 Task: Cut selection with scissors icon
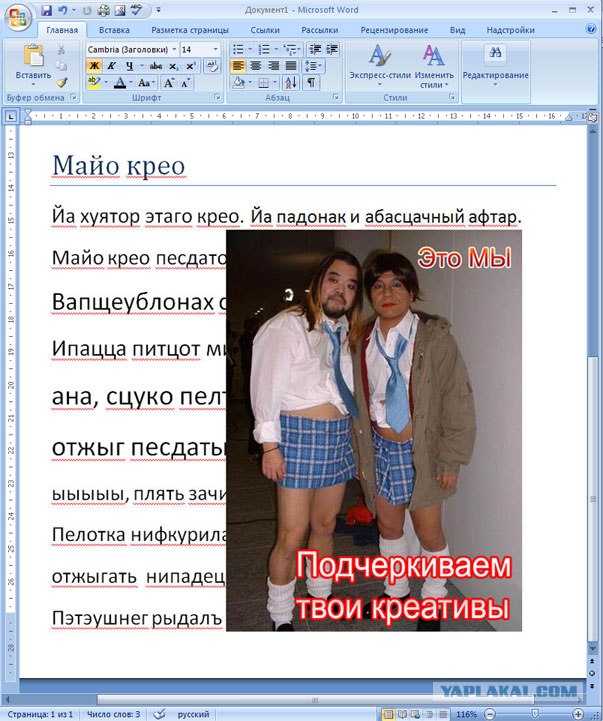point(61,50)
